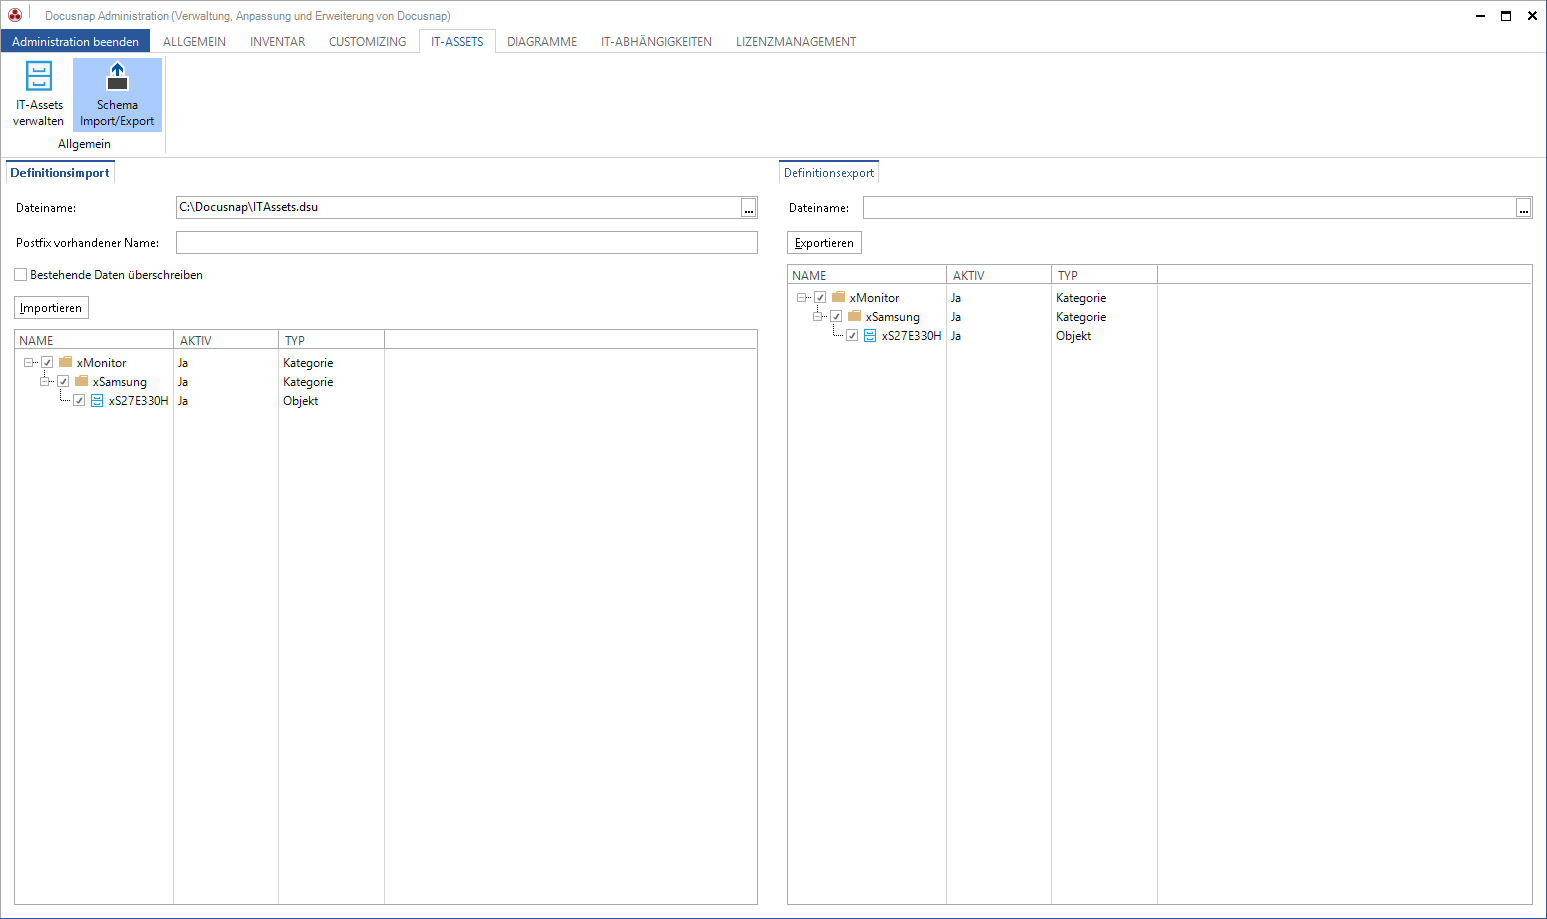This screenshot has width=1547, height=919.
Task: Uncheck xS27E330H in the export tree
Action: pos(852,335)
